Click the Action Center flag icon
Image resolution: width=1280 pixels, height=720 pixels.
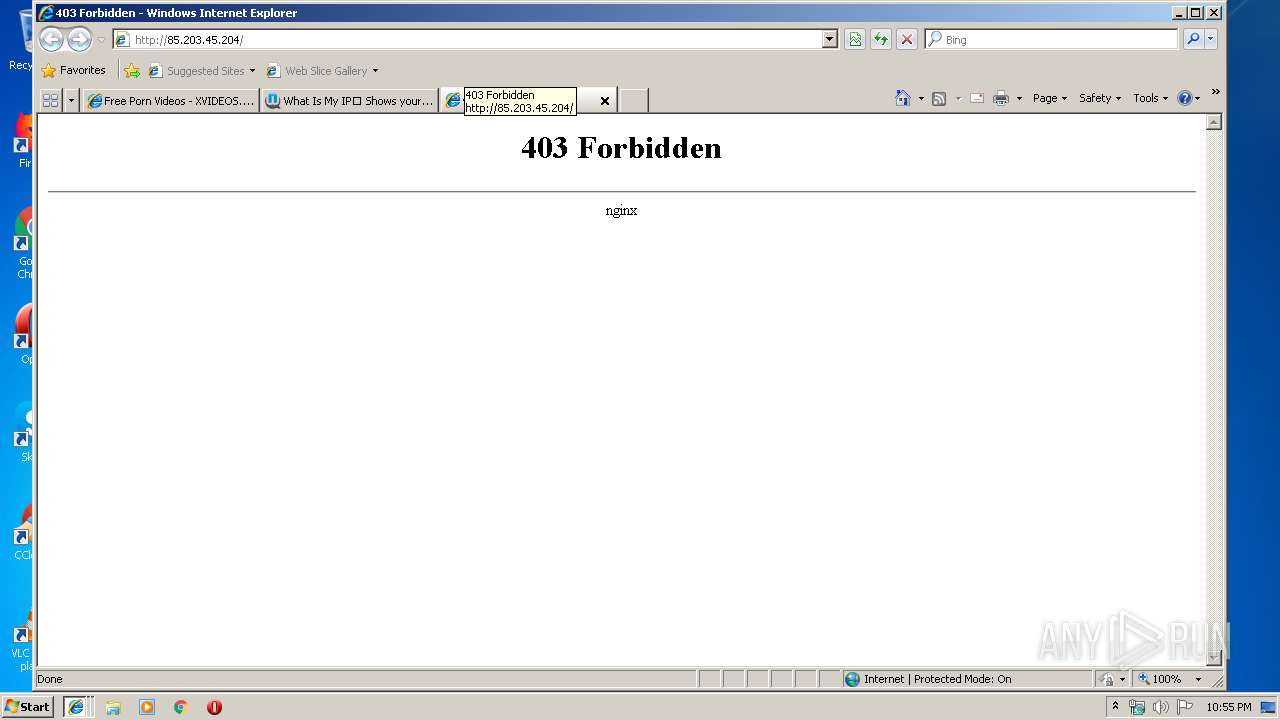(x=1185, y=707)
